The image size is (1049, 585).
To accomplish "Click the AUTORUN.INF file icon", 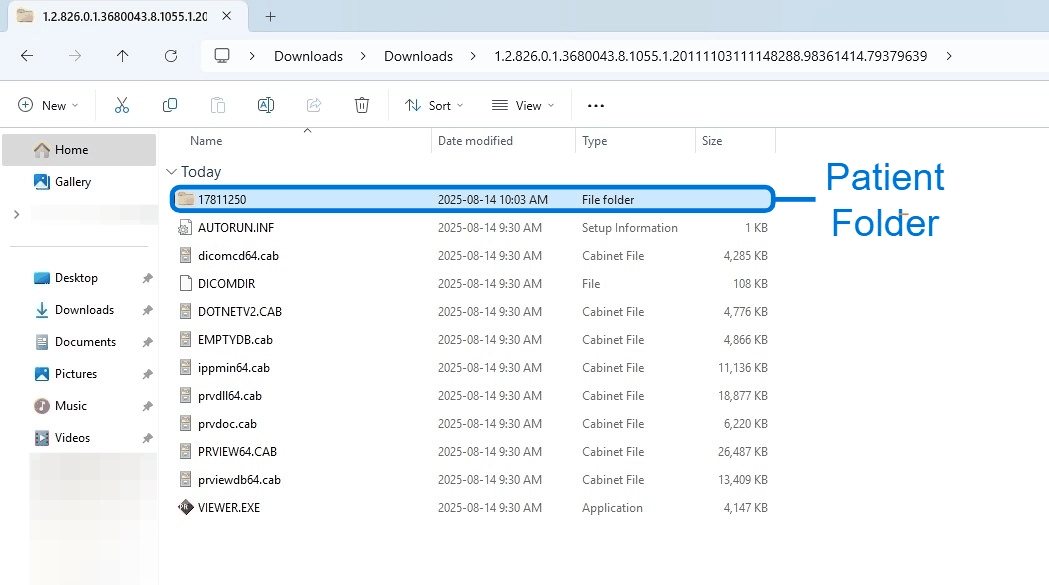I will pos(185,228).
